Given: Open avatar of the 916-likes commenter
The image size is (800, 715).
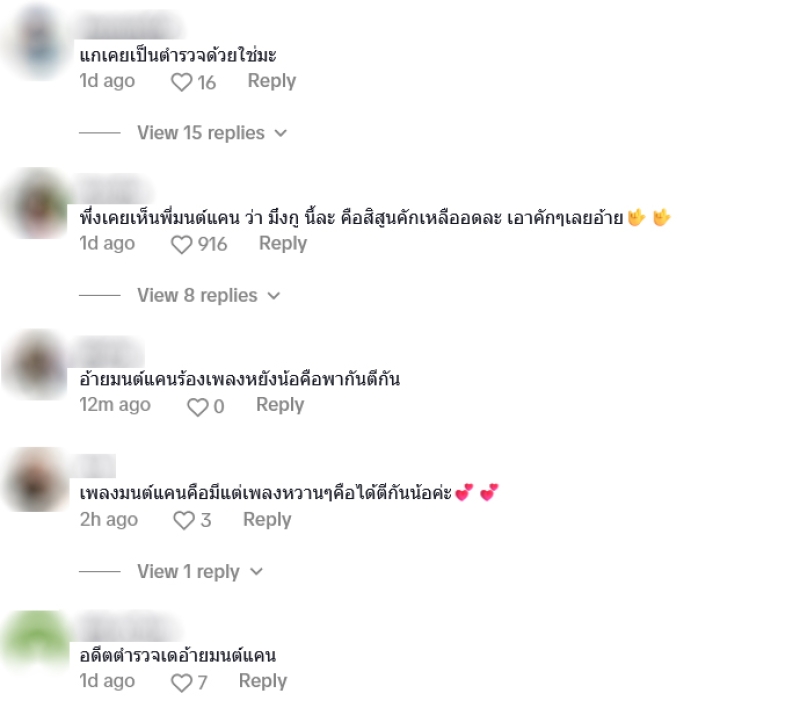Looking at the screenshot, I should pyautogui.click(x=37, y=204).
